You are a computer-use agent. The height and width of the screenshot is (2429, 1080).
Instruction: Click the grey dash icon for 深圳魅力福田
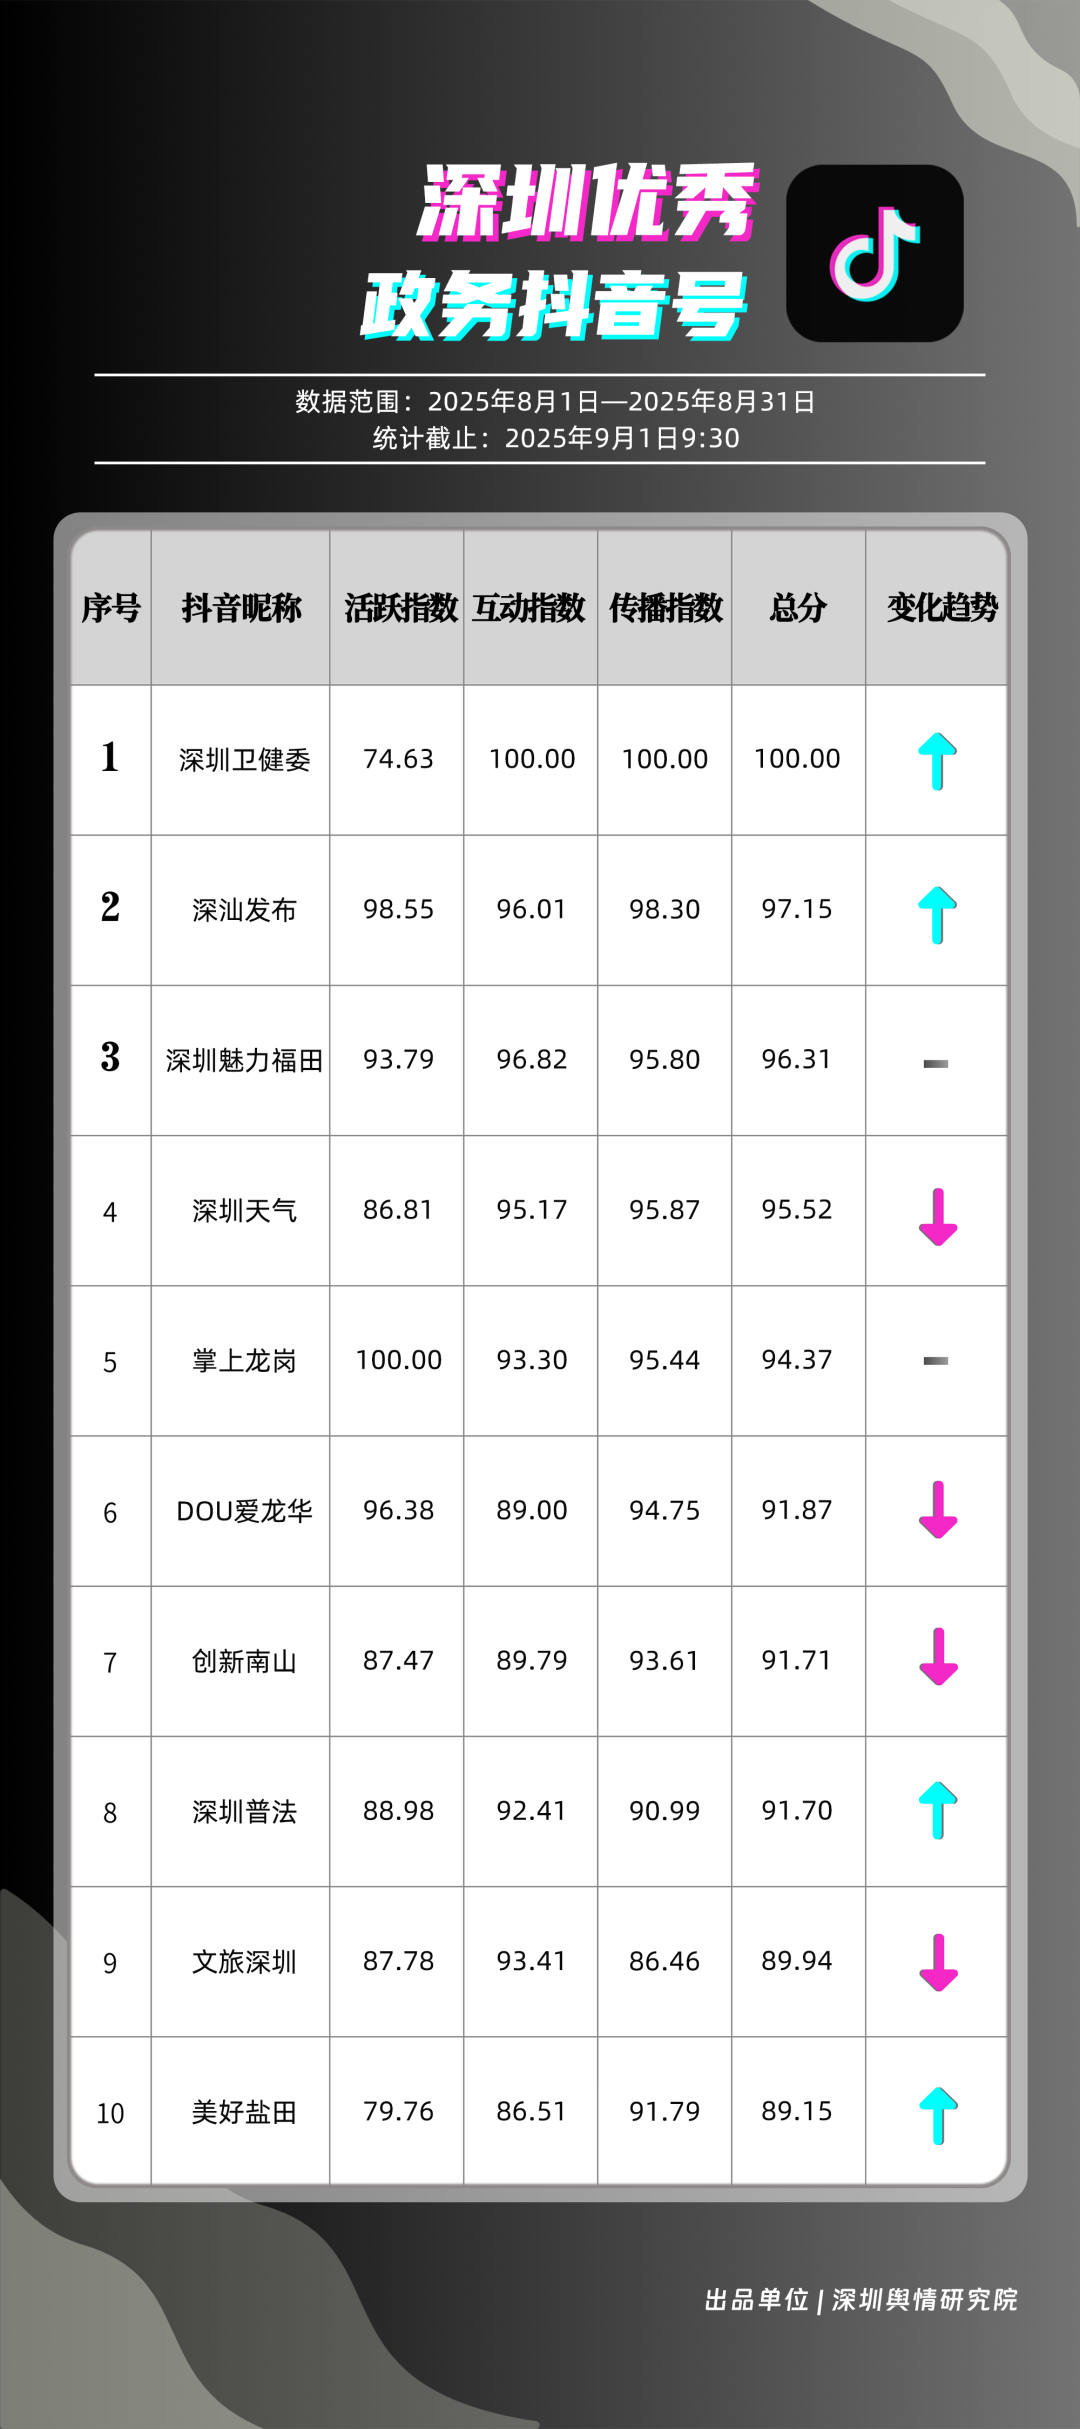[x=935, y=1063]
